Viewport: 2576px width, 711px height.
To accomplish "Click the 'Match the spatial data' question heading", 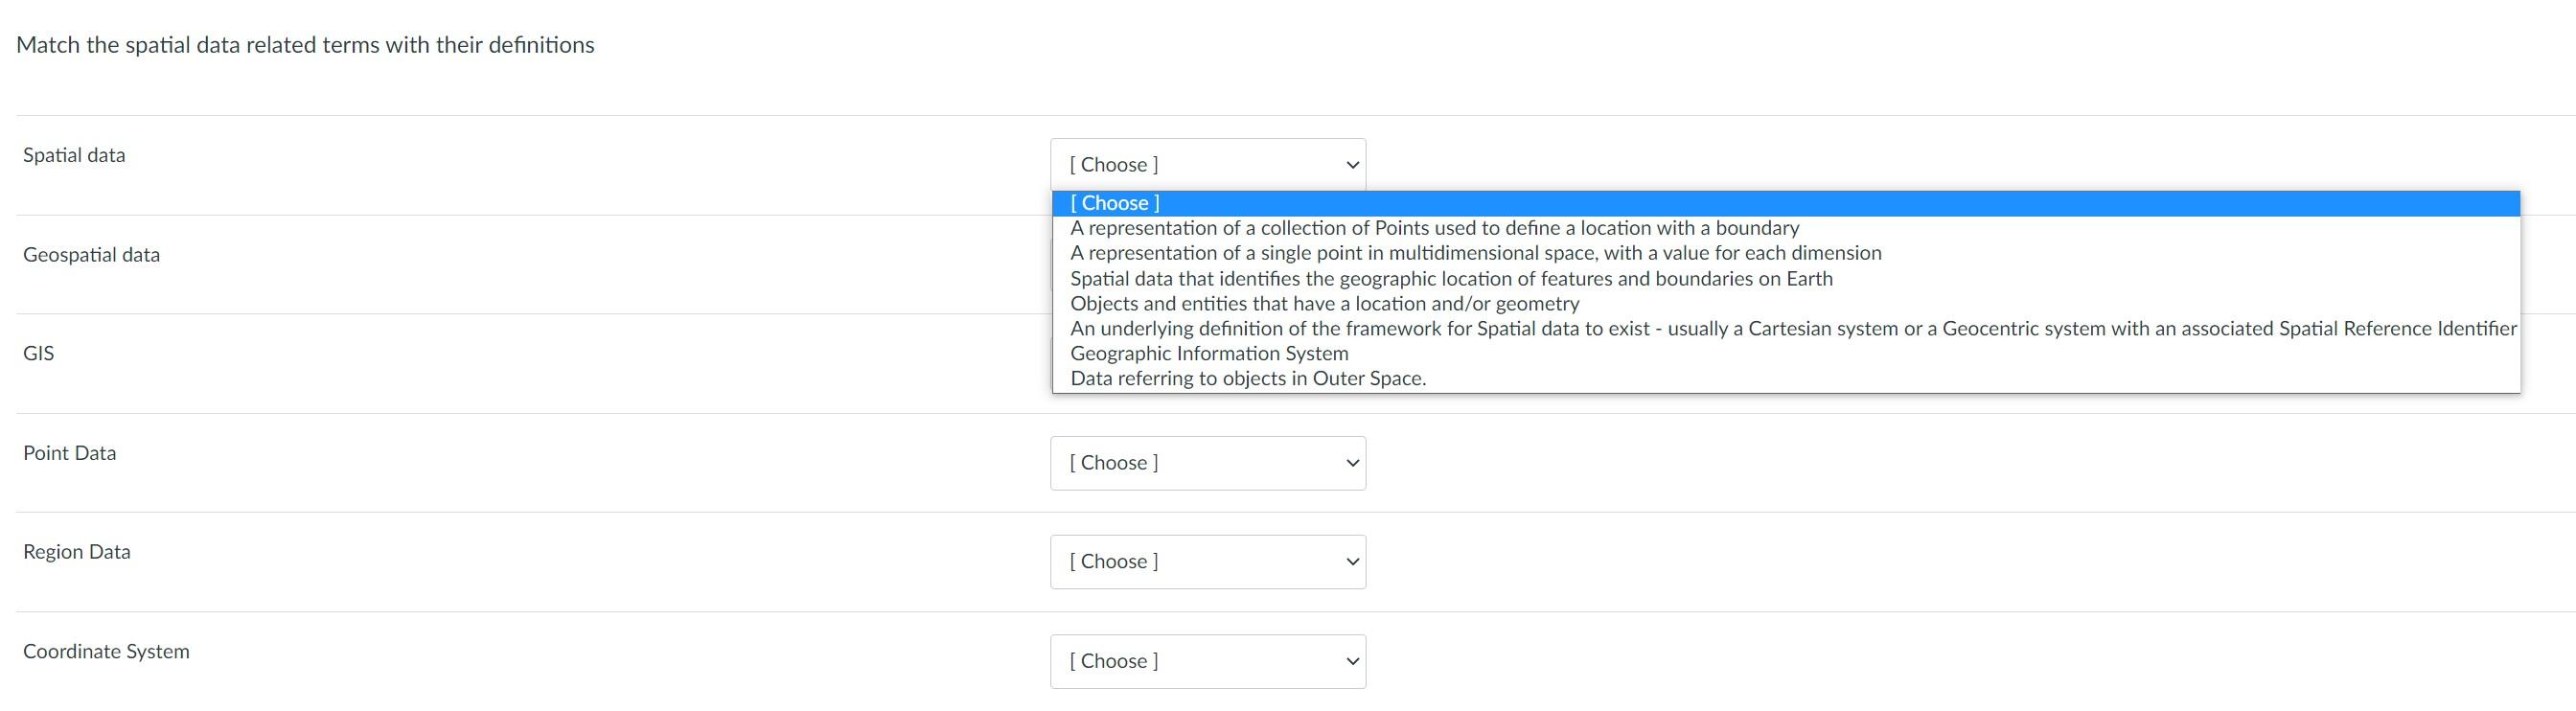I will click(x=305, y=45).
